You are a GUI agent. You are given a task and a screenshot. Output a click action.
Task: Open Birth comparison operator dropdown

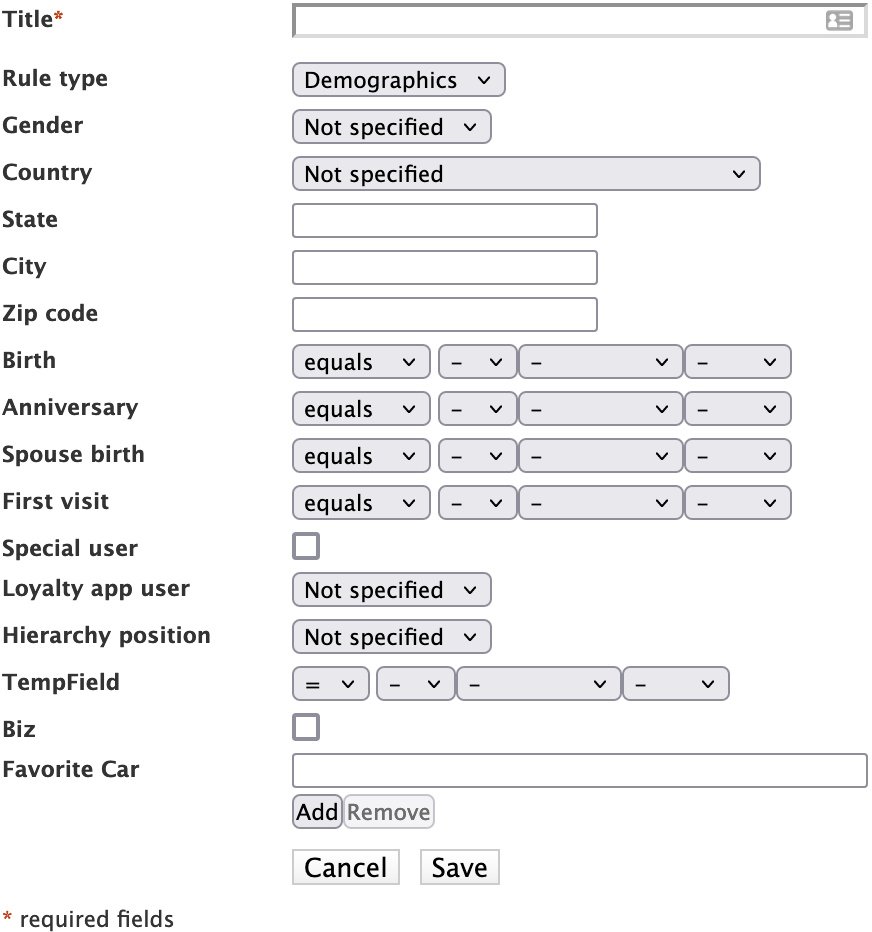coord(360,362)
